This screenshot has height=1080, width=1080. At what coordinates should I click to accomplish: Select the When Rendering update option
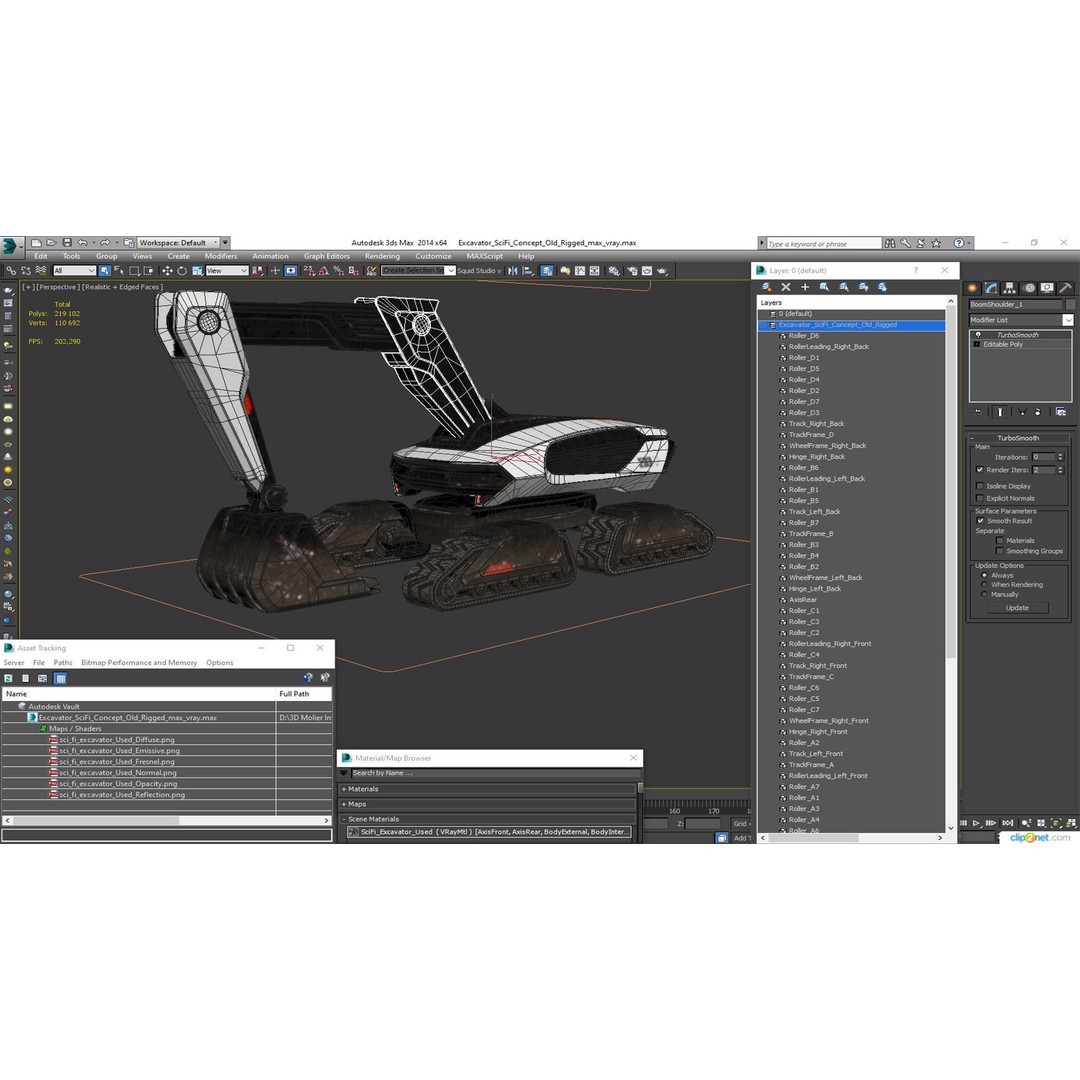click(x=984, y=585)
